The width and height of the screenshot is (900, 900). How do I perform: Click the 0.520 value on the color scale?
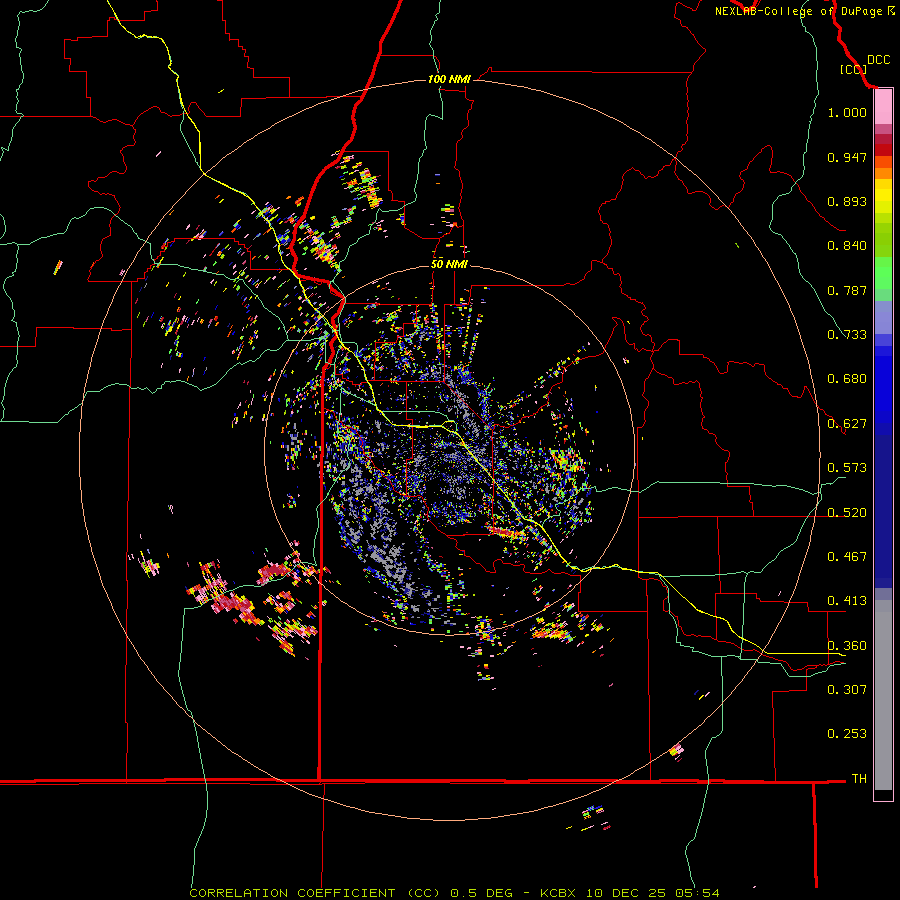tap(847, 513)
